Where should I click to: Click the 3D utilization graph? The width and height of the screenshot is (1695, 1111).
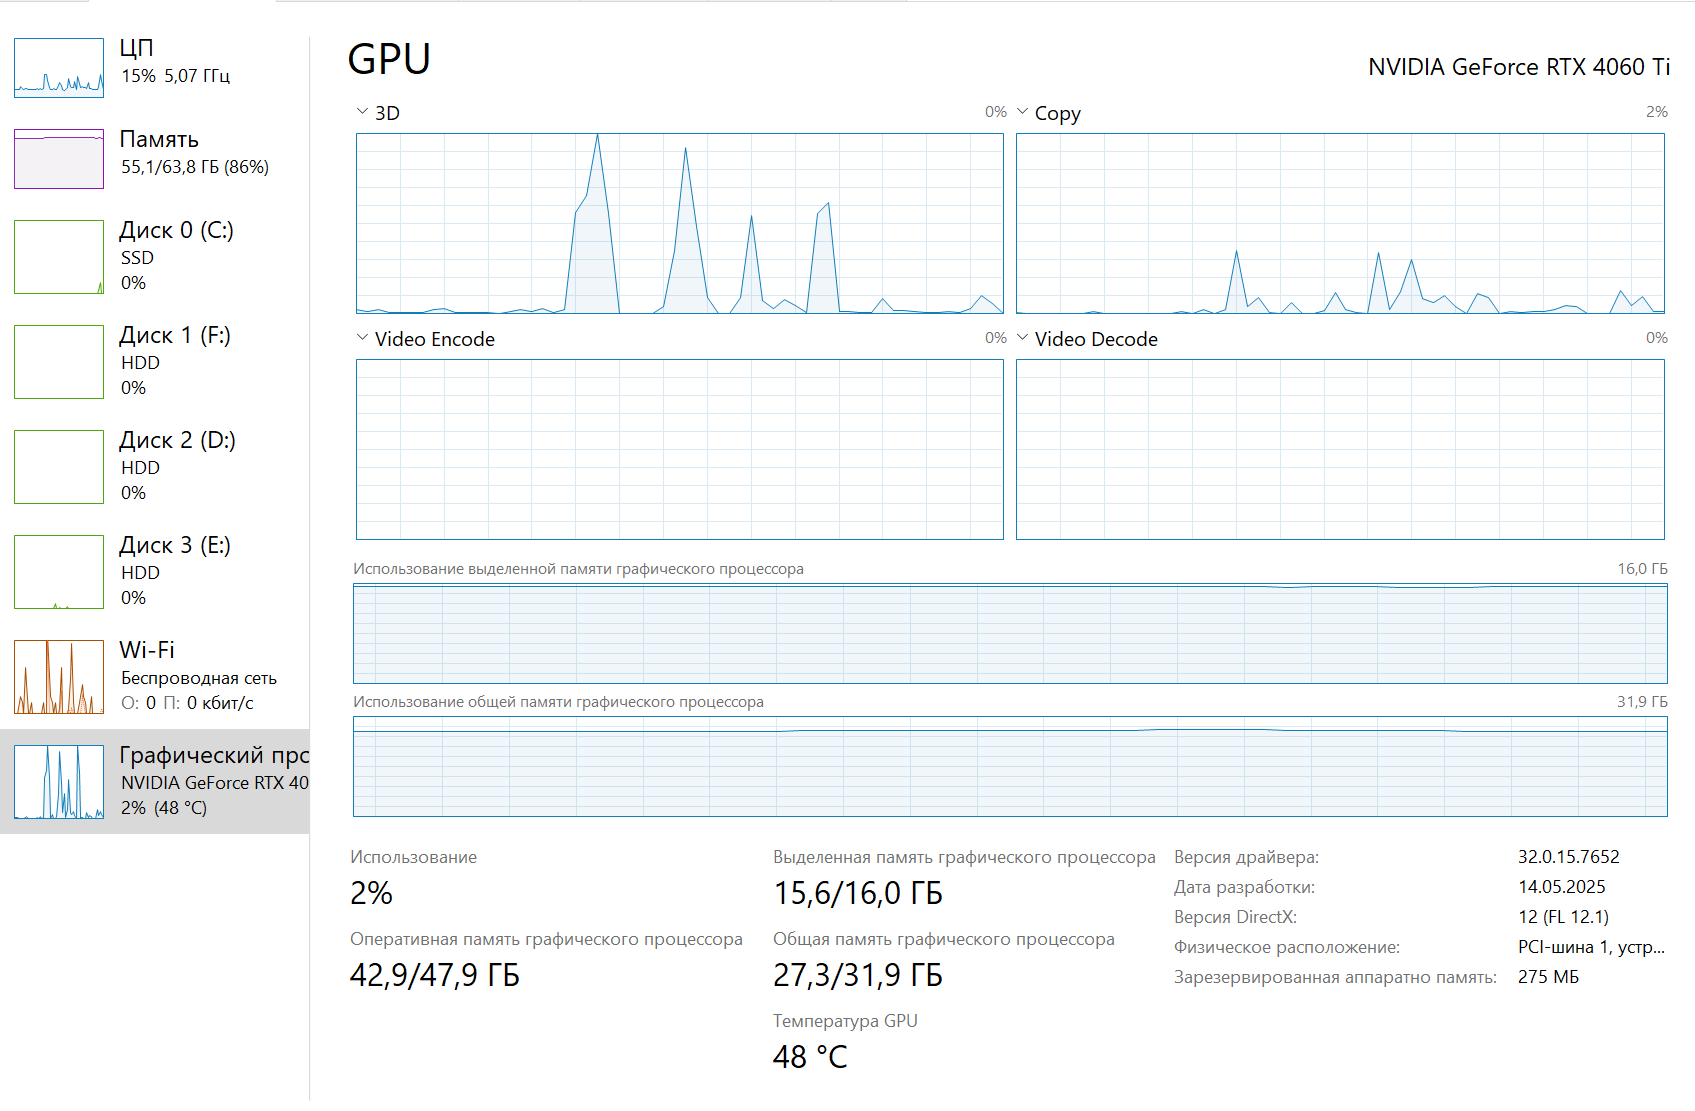(680, 224)
